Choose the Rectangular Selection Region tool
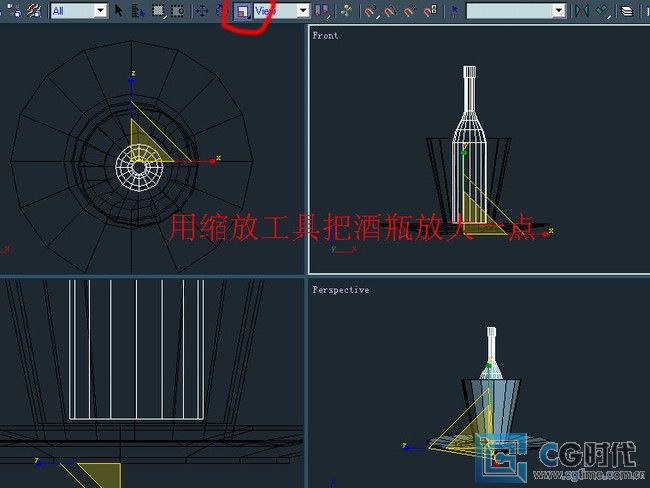 coord(158,11)
